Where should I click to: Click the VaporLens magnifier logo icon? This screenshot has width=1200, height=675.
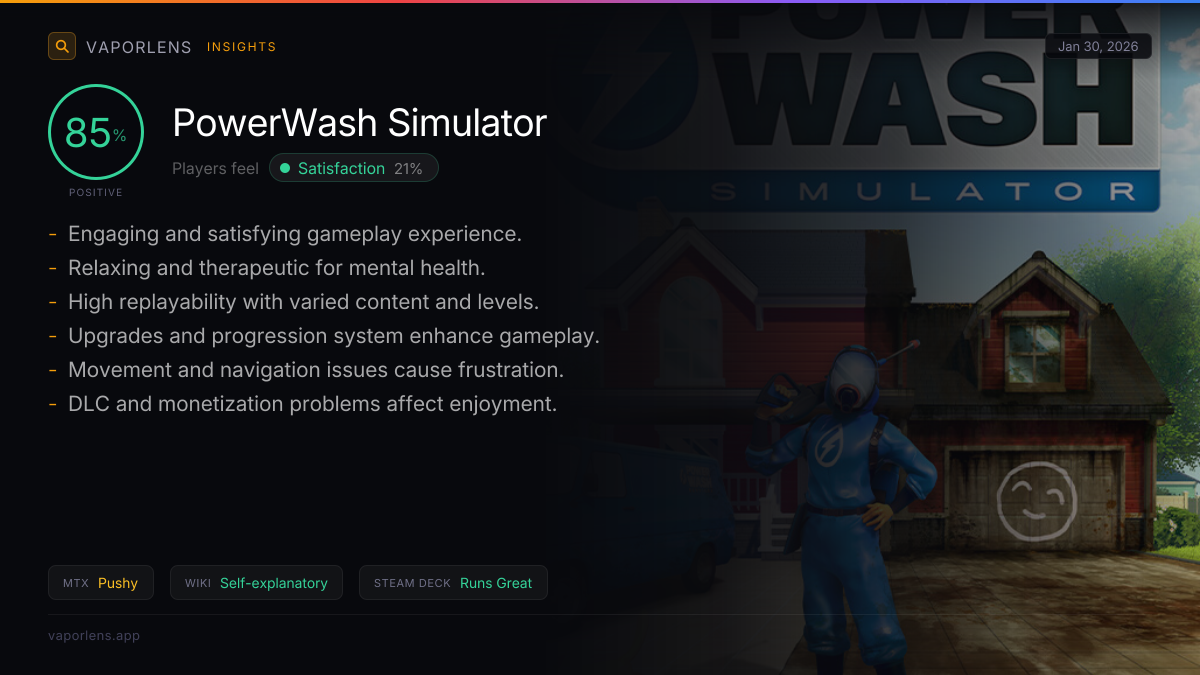(62, 46)
